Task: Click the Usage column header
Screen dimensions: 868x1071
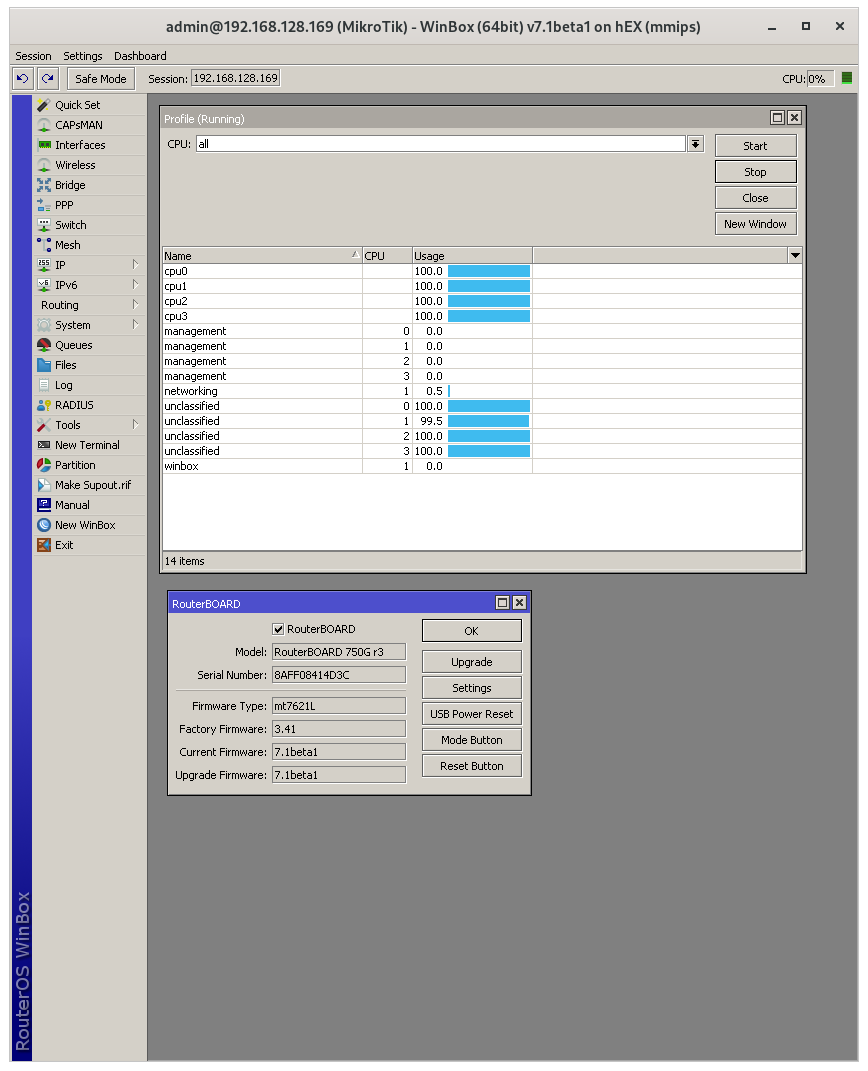Action: click(472, 256)
